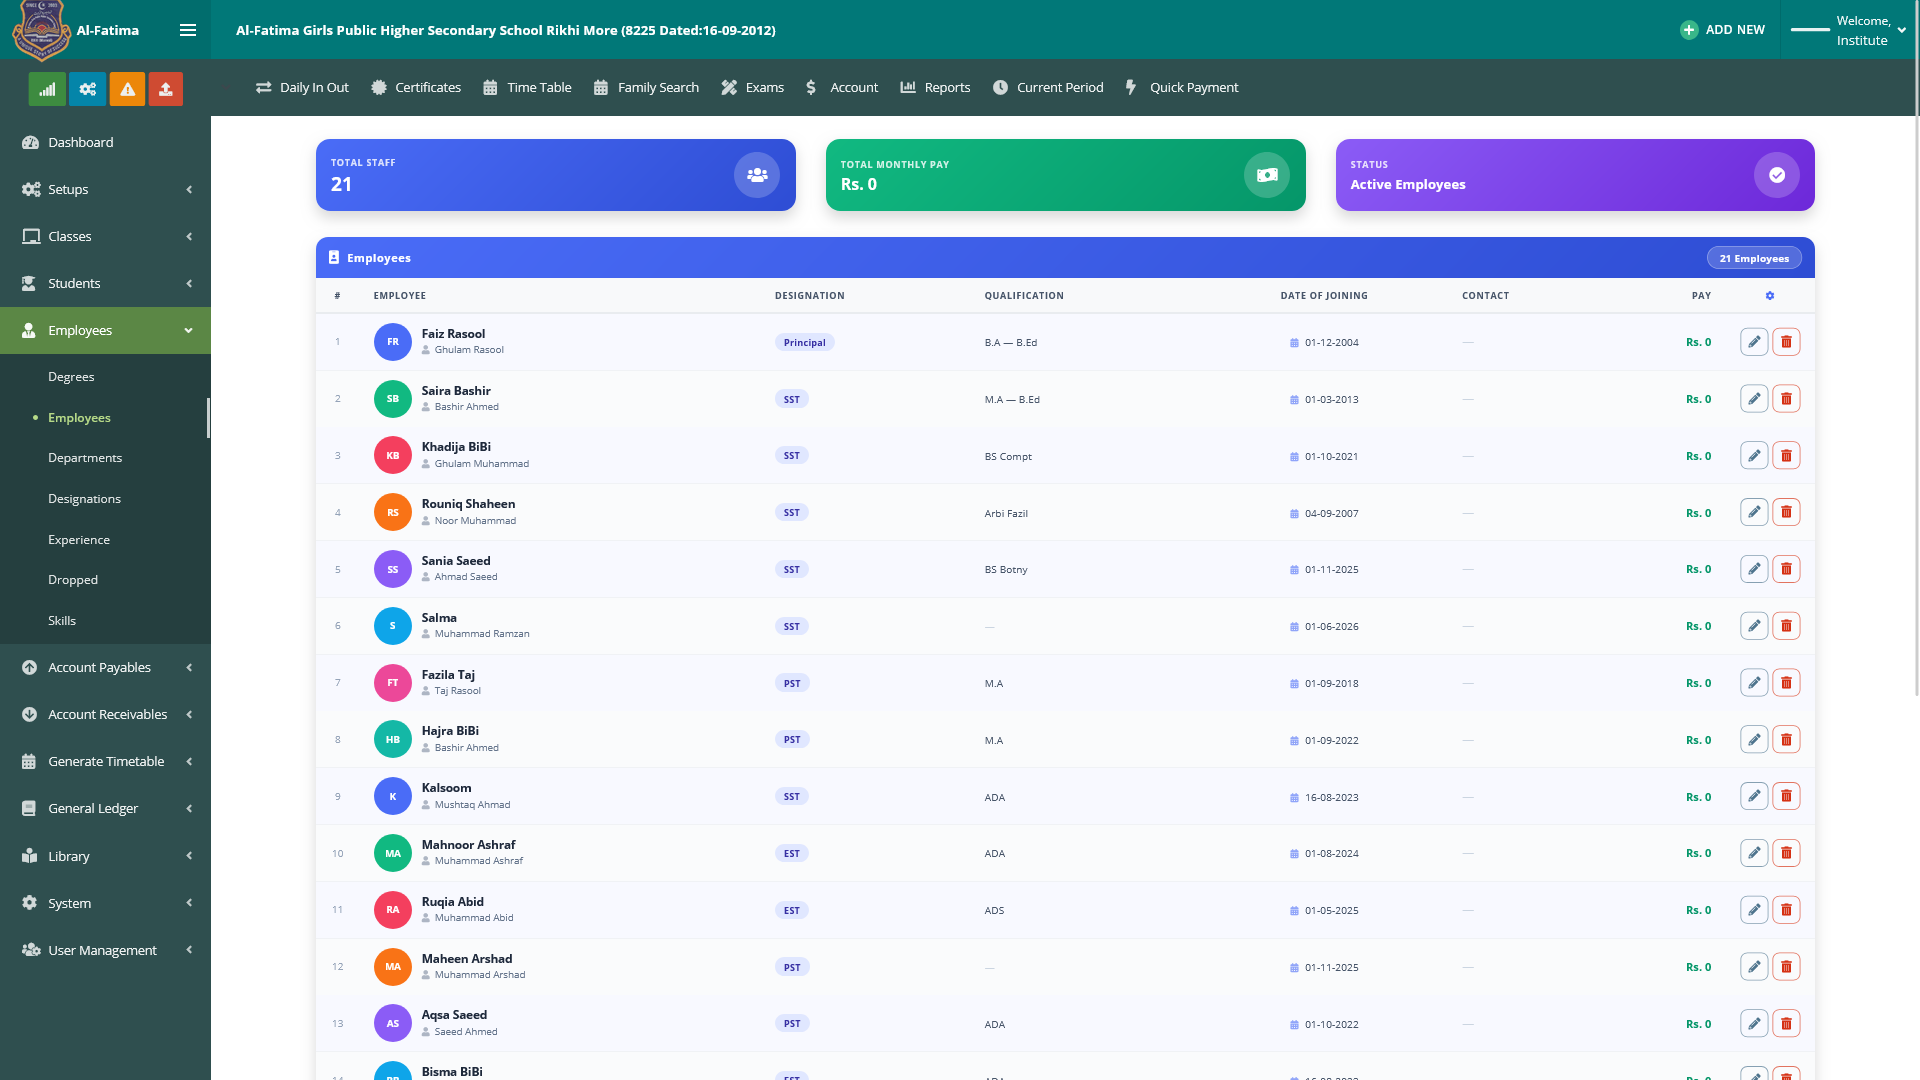This screenshot has height=1080, width=1920.
Task: Open Account in top navigation
Action: pos(842,88)
